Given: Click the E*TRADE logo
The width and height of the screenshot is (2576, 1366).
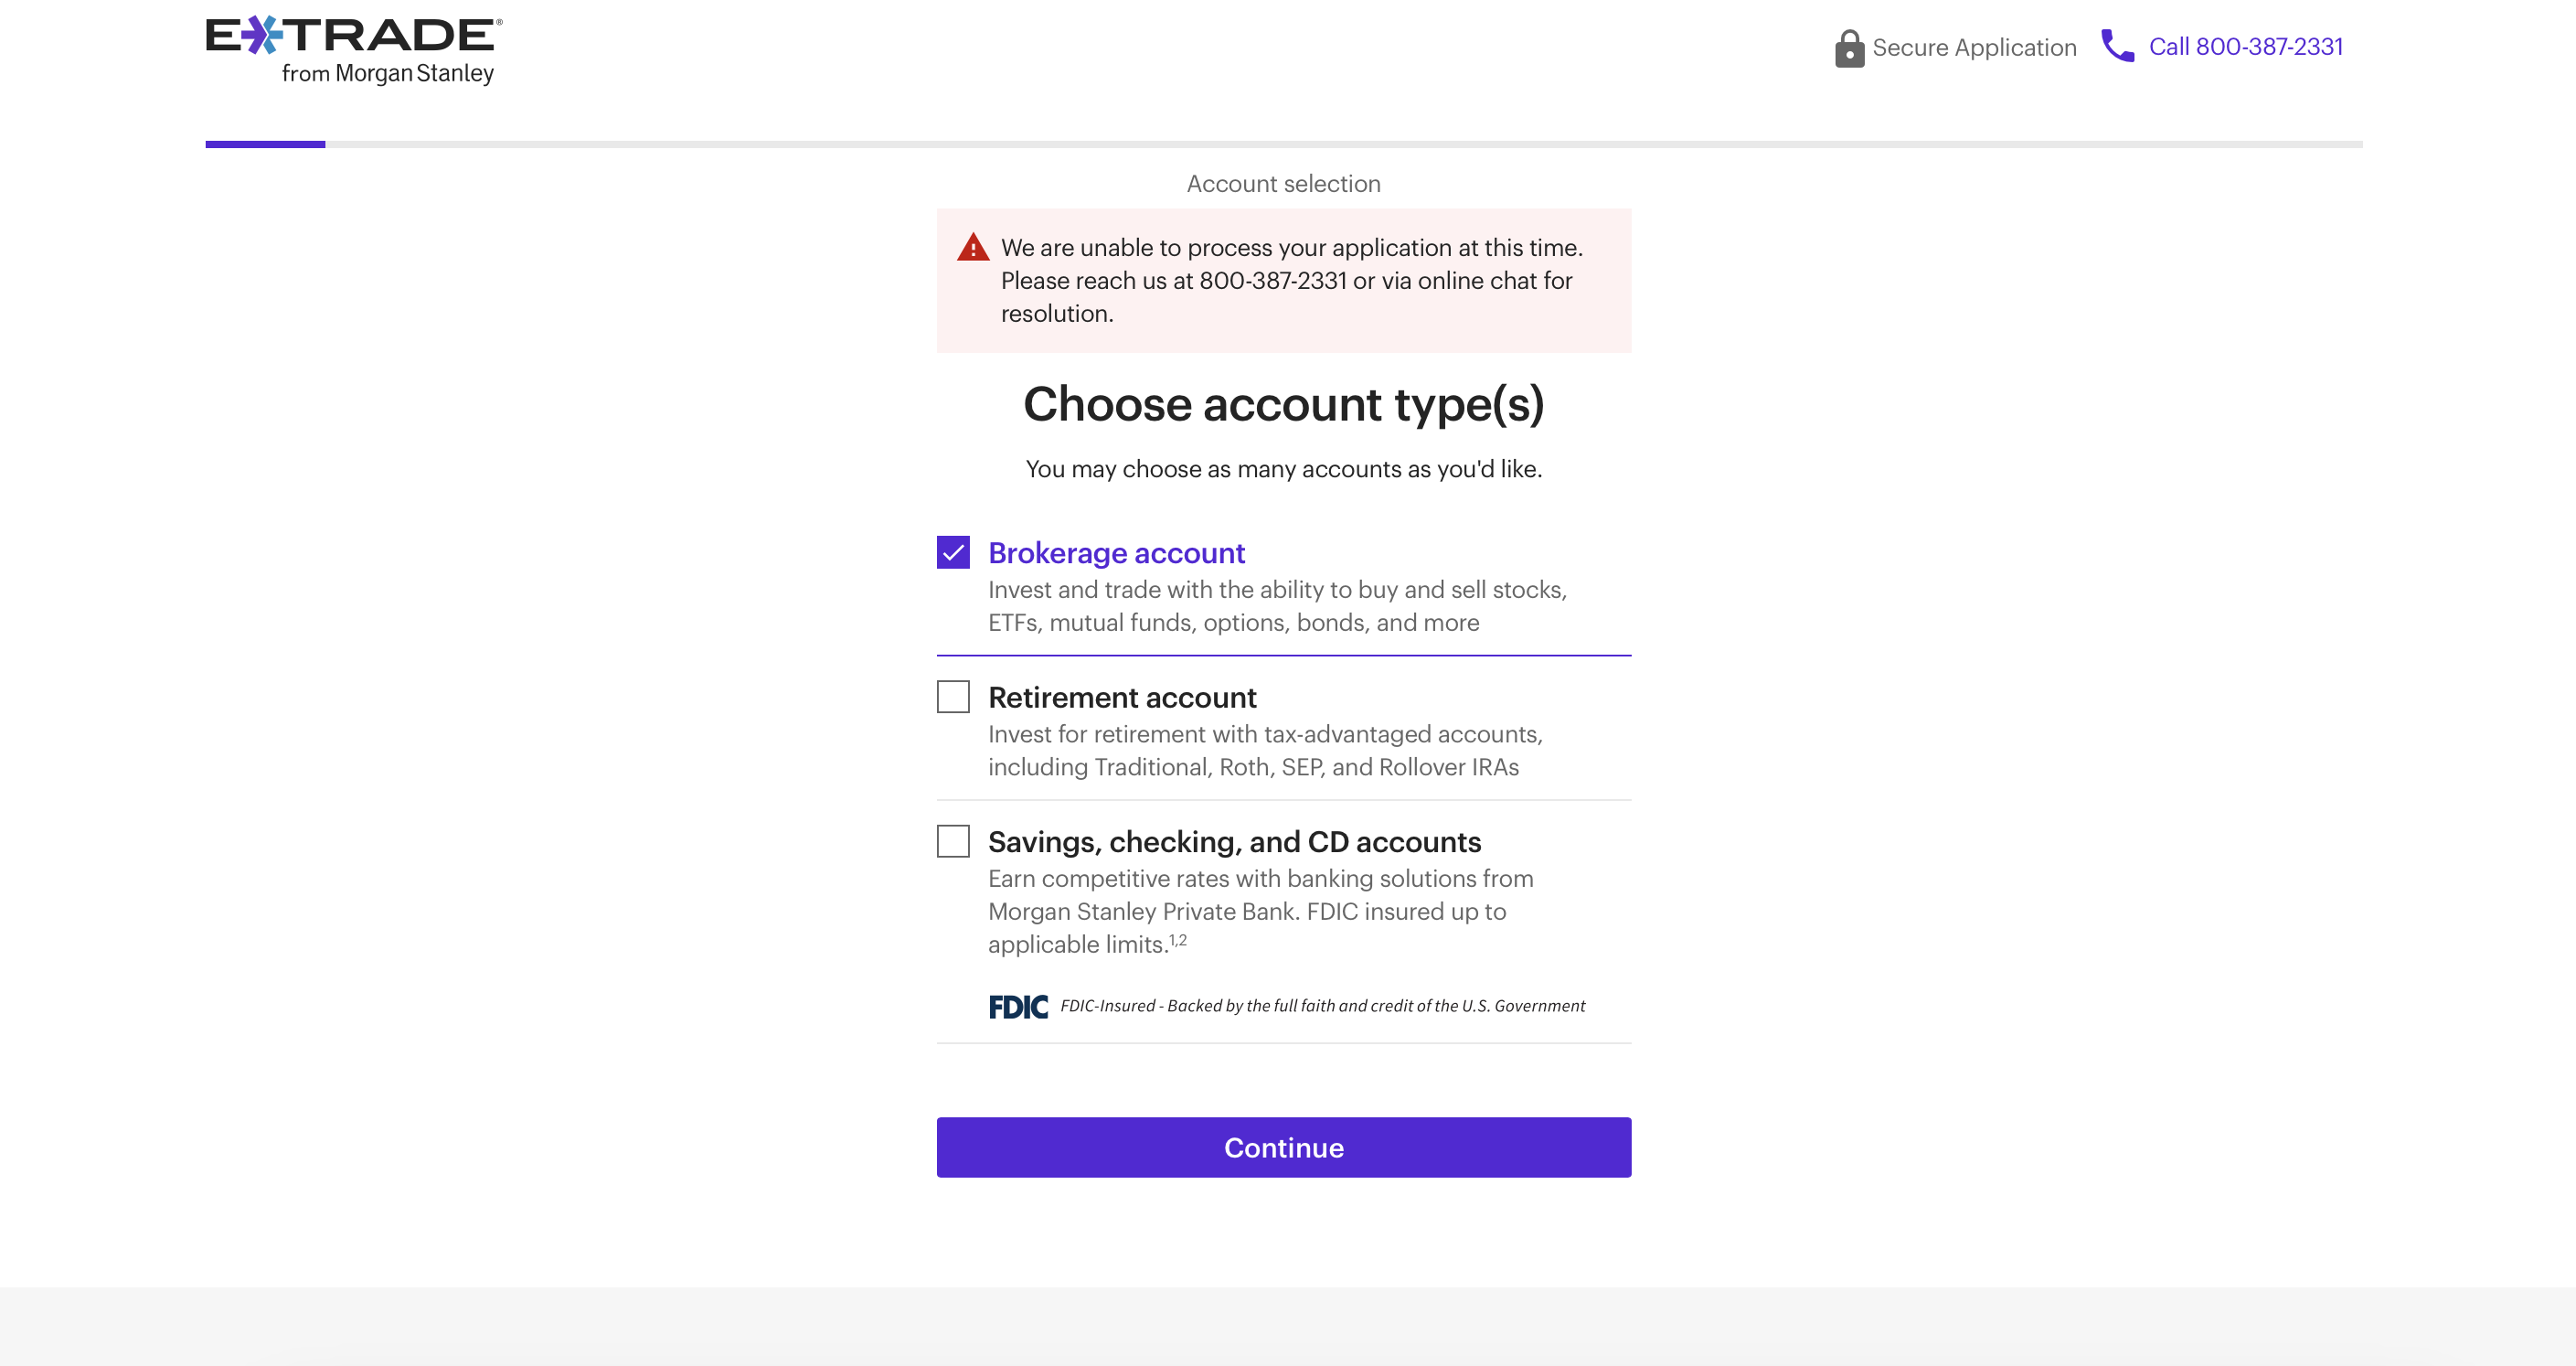Looking at the screenshot, I should pos(353,36).
